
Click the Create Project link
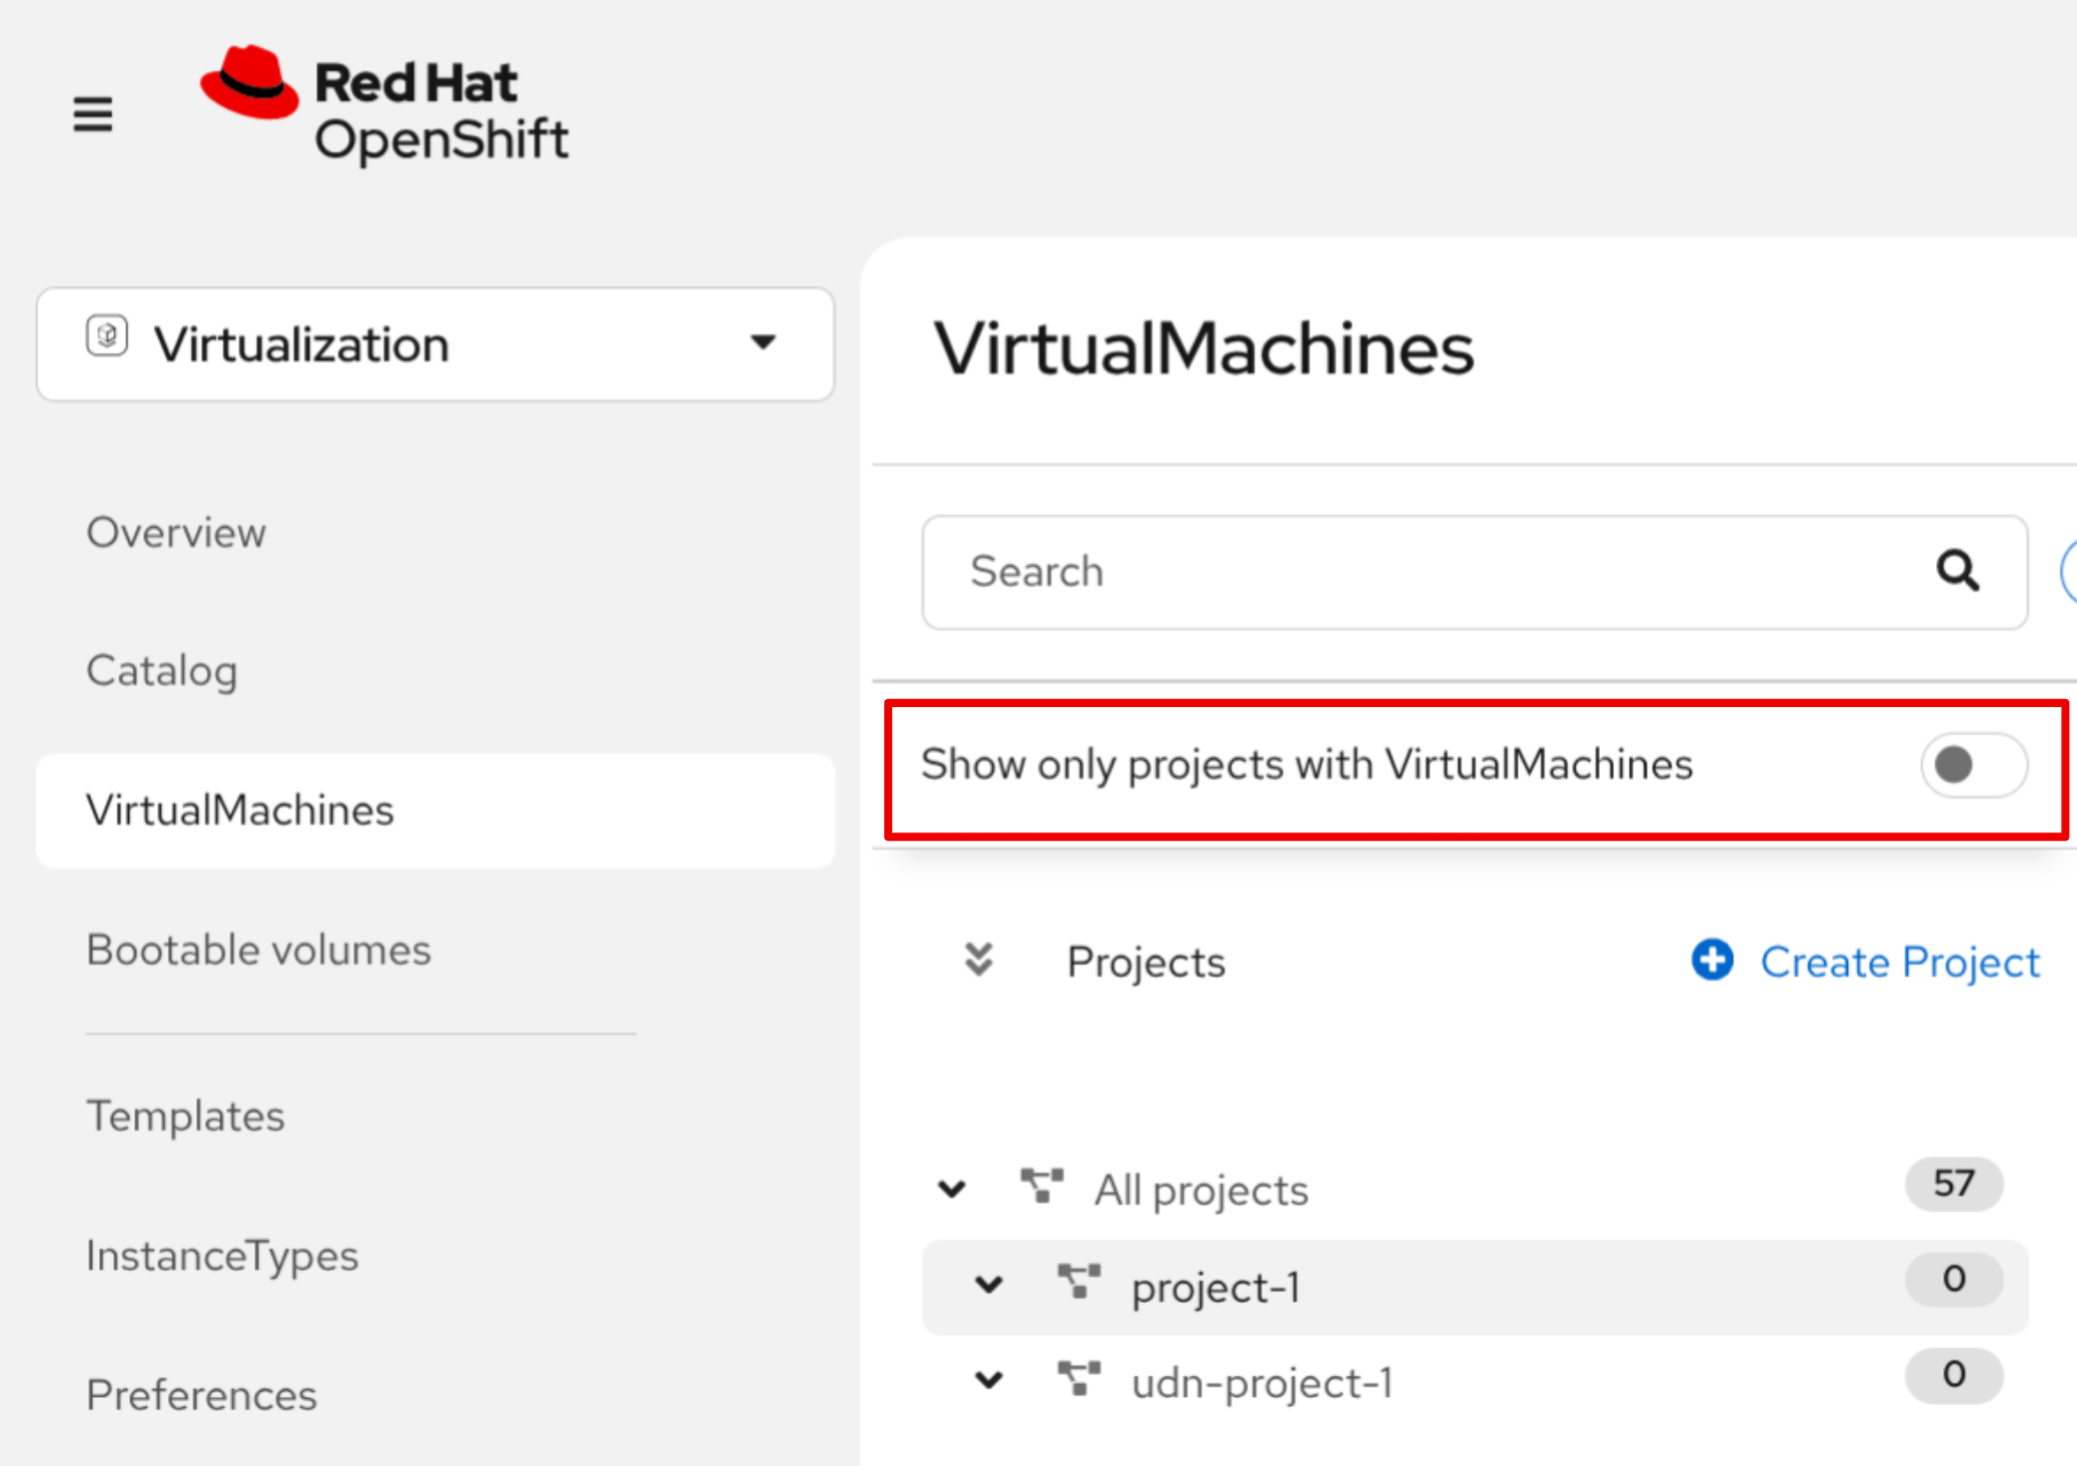tap(1898, 962)
